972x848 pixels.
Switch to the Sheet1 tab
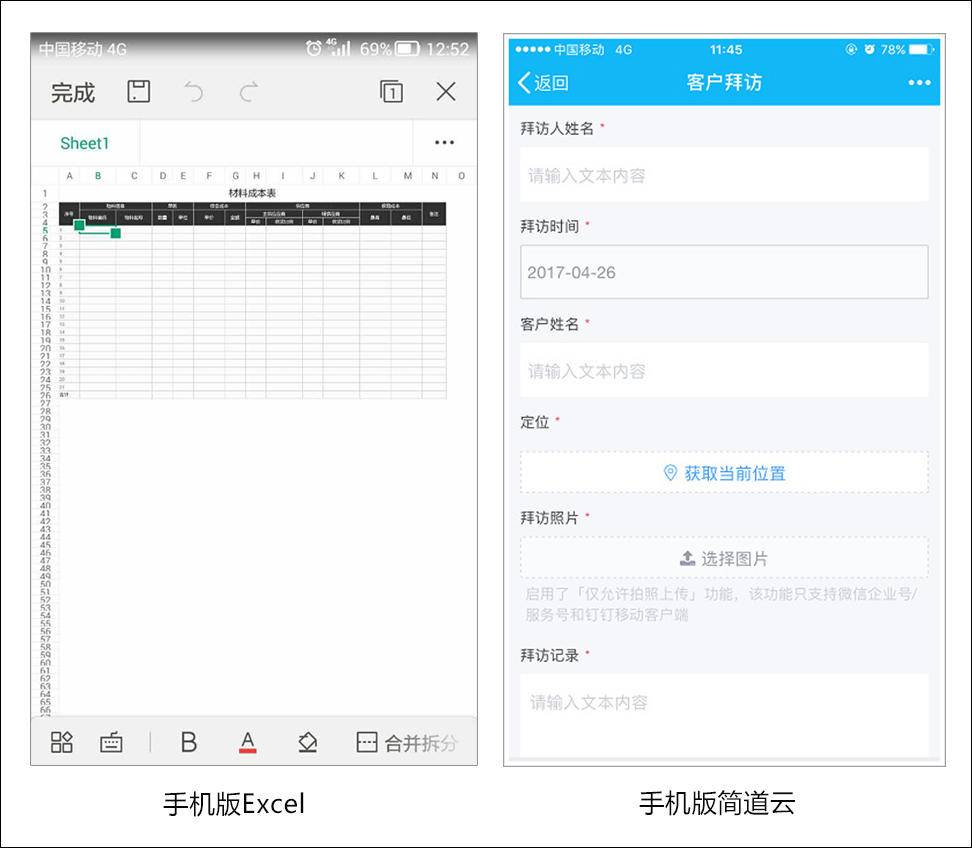[85, 143]
